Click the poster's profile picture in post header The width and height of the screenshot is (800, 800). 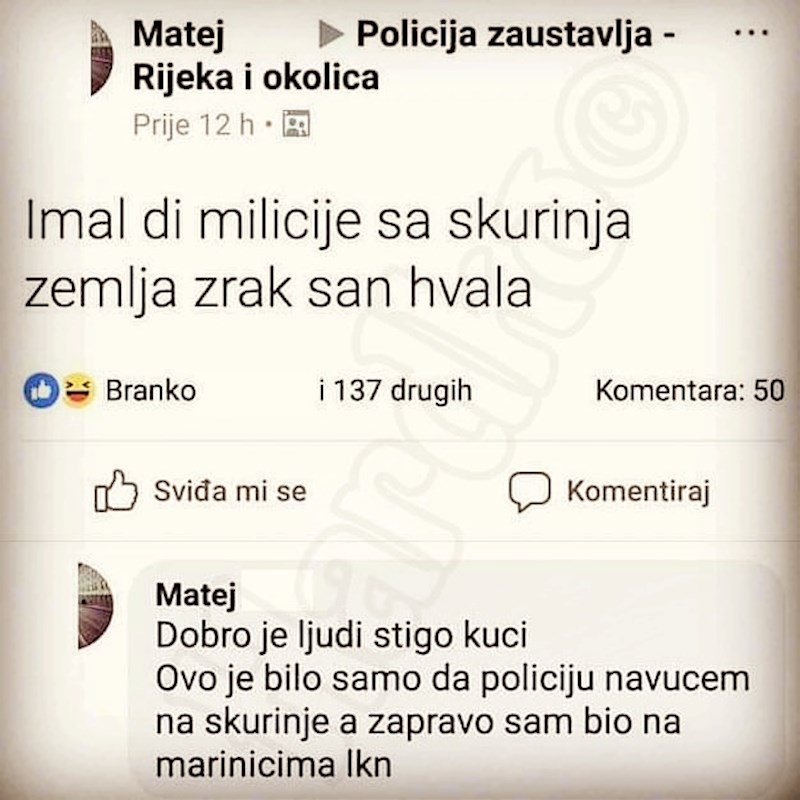[101, 58]
